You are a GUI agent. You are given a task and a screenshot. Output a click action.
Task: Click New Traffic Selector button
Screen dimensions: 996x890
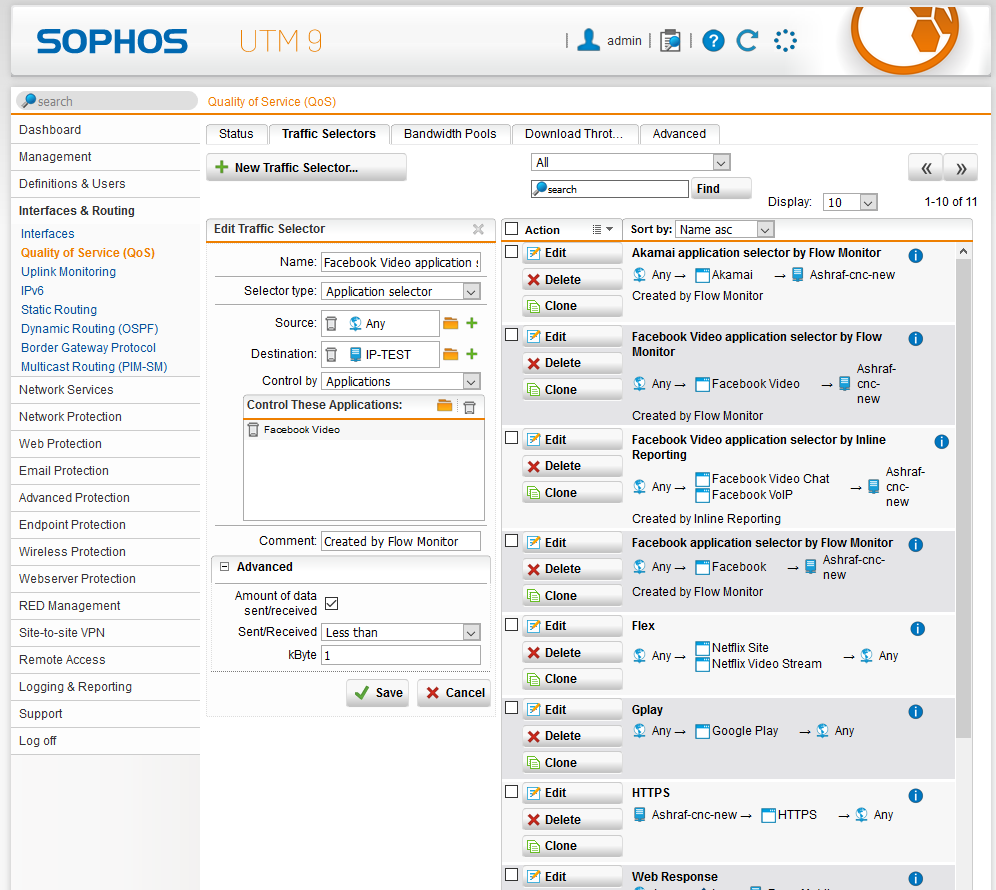306,168
